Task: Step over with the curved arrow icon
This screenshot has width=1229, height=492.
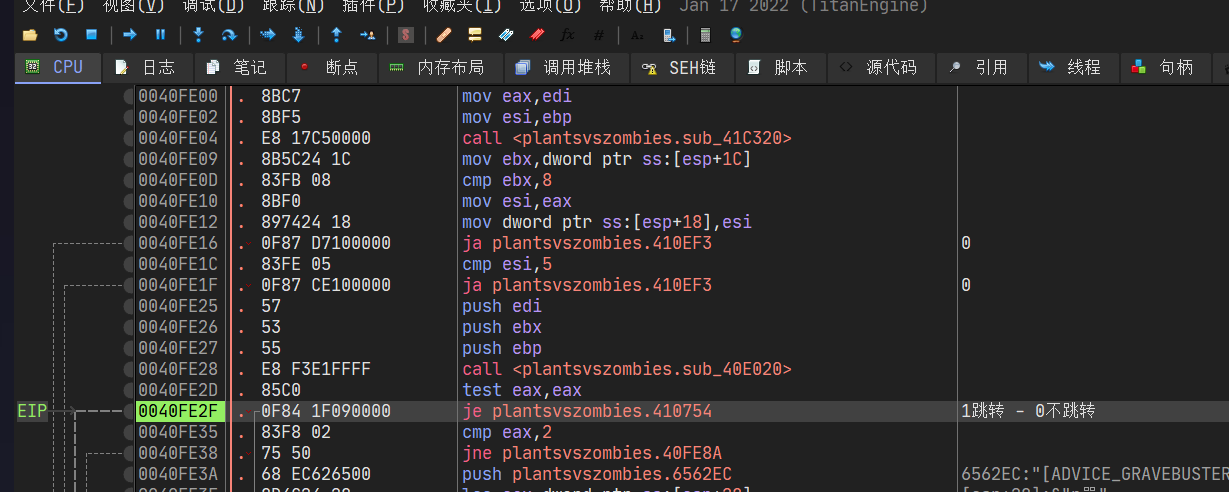Action: tap(229, 35)
